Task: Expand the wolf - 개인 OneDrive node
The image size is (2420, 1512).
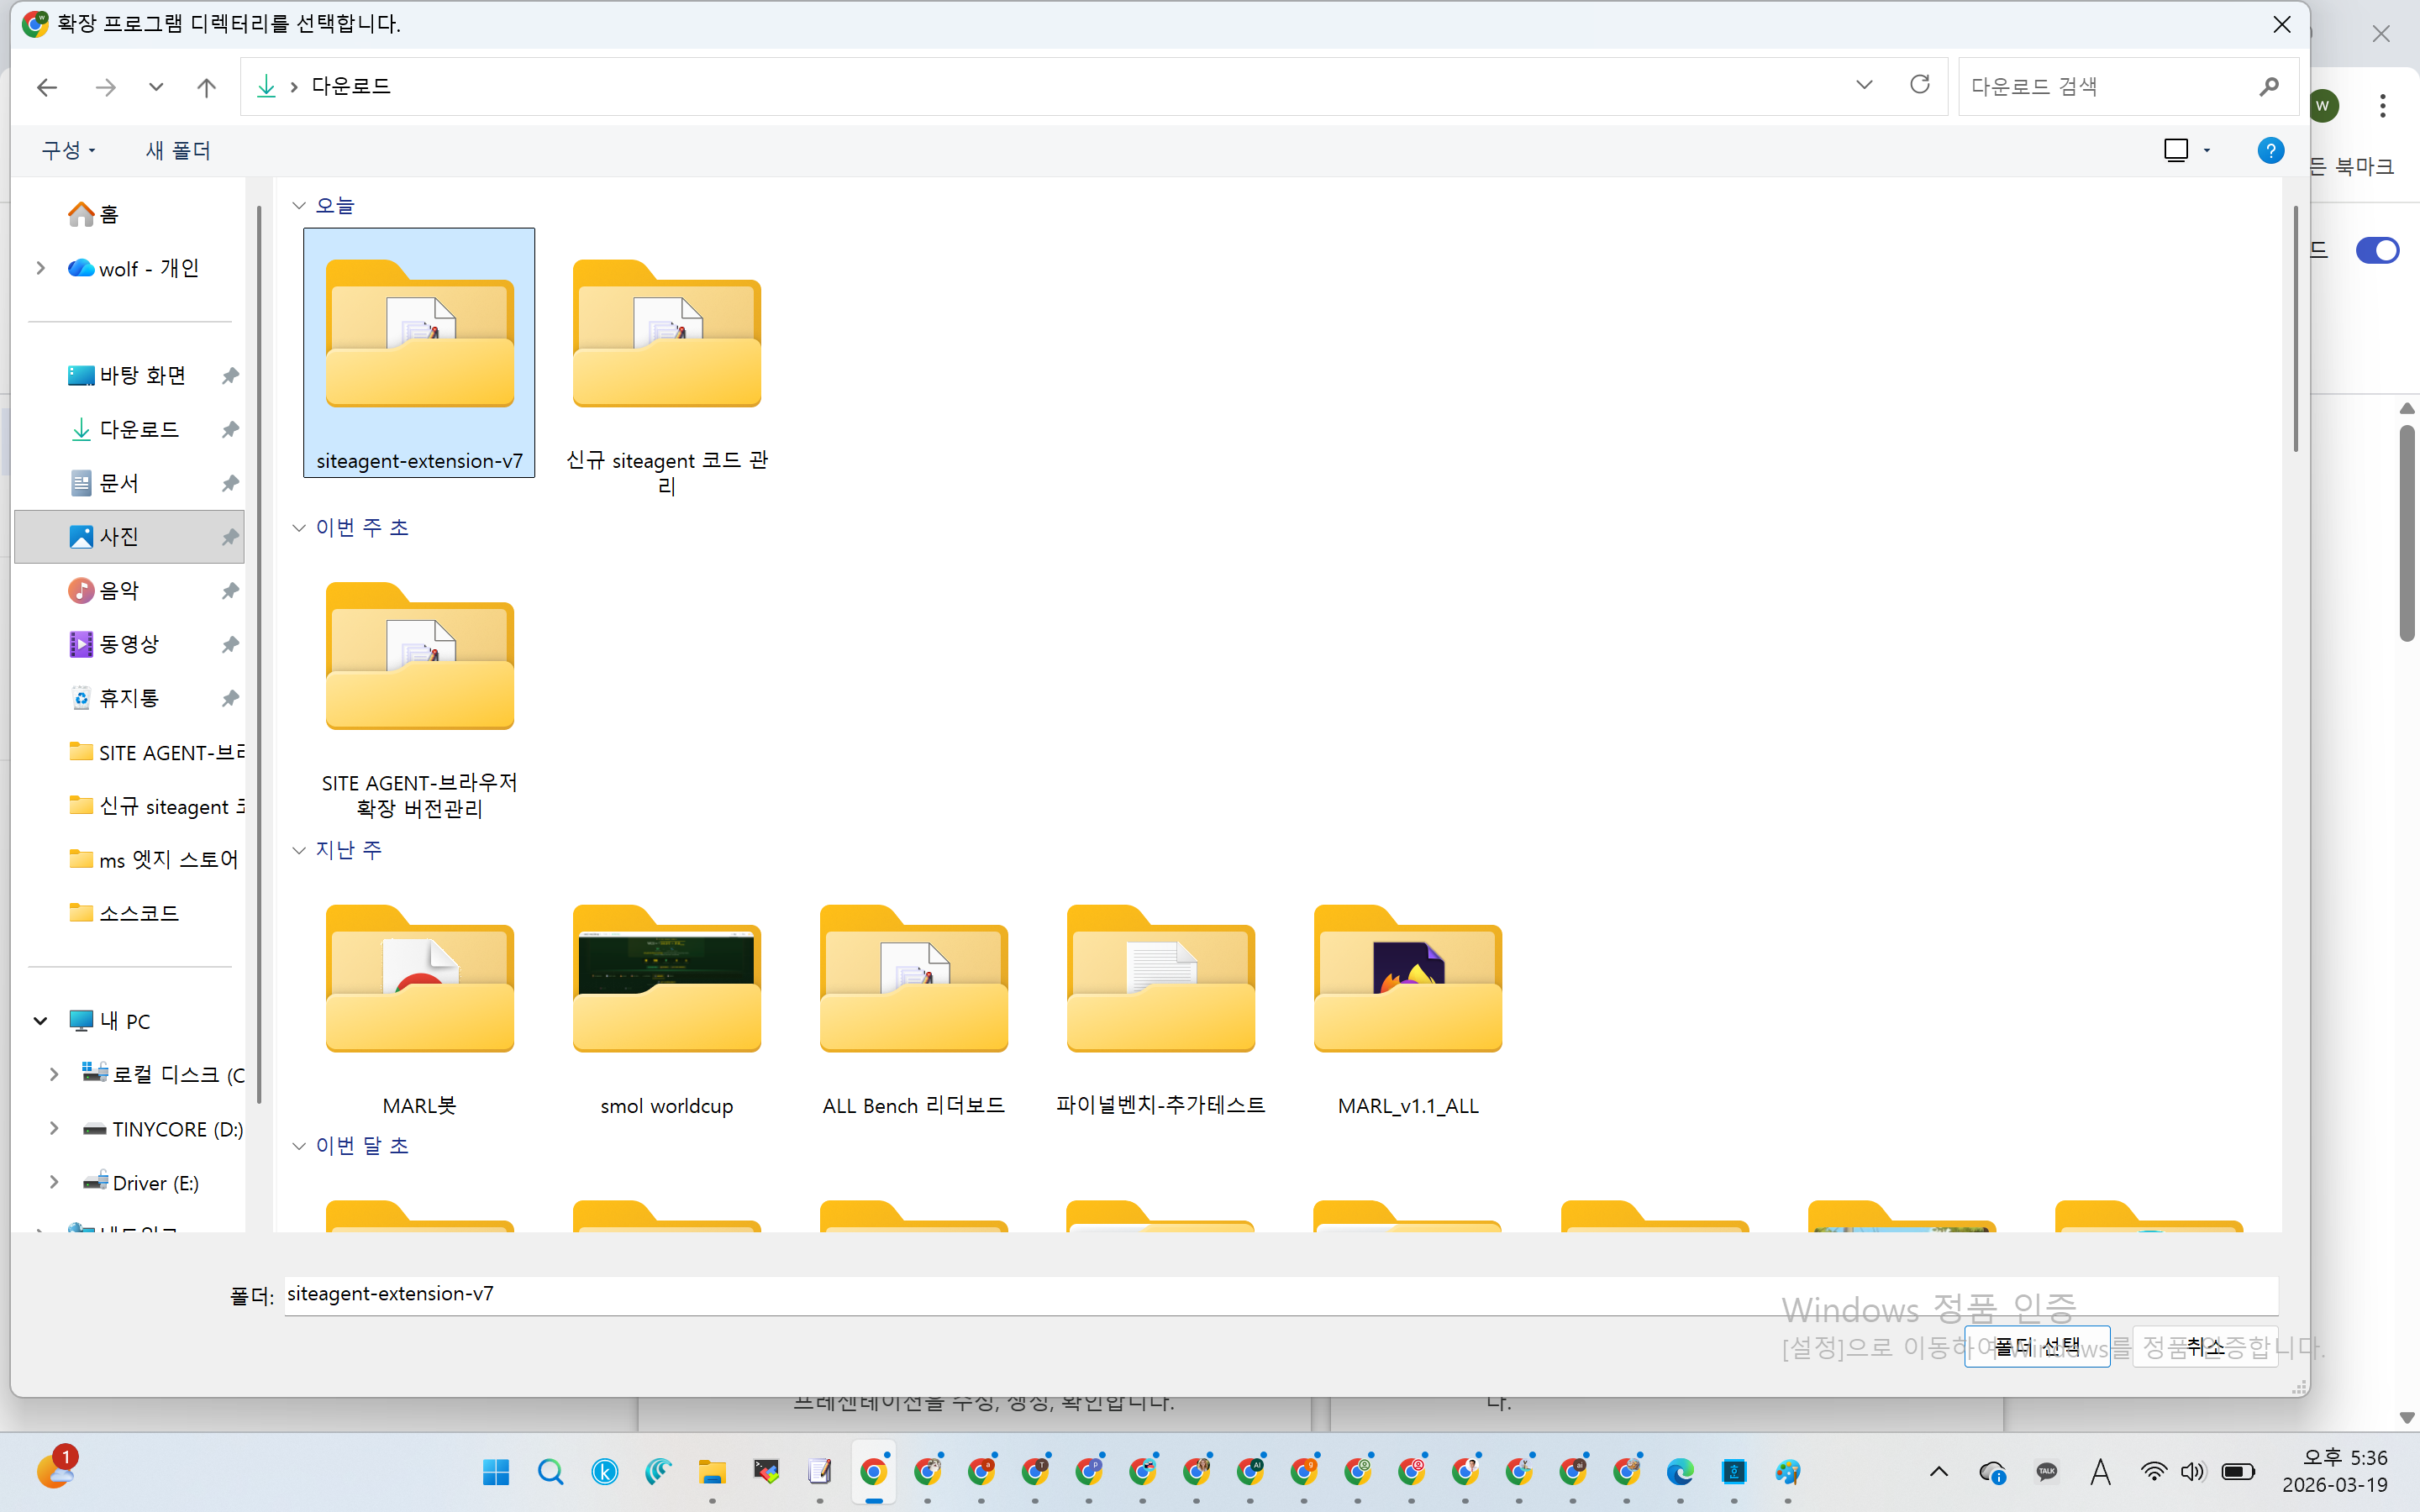Action: [40, 268]
